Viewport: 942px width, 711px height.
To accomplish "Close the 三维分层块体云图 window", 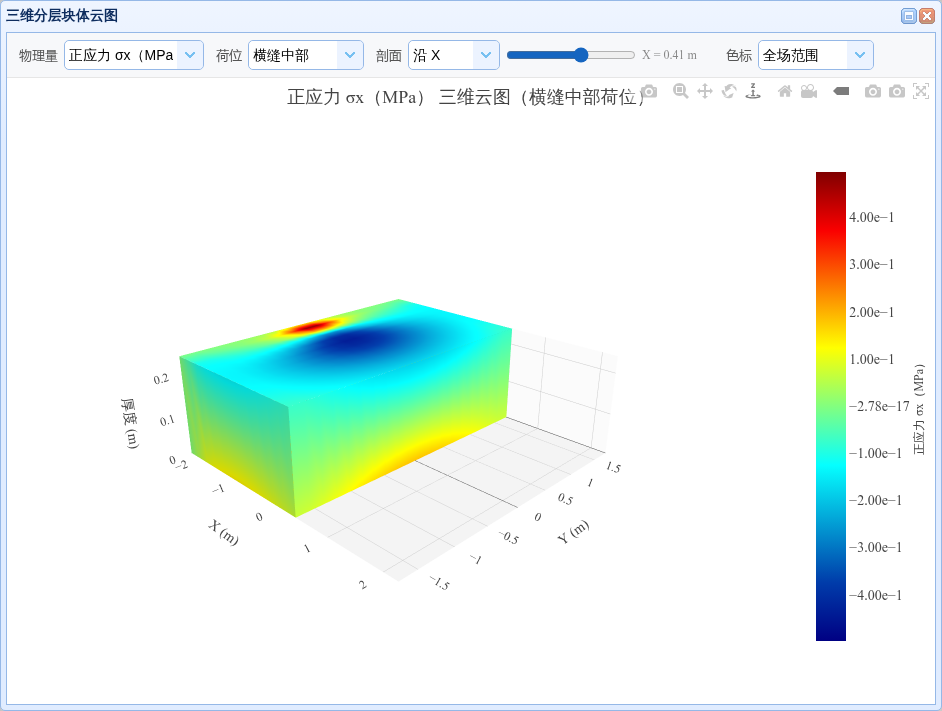I will [927, 16].
